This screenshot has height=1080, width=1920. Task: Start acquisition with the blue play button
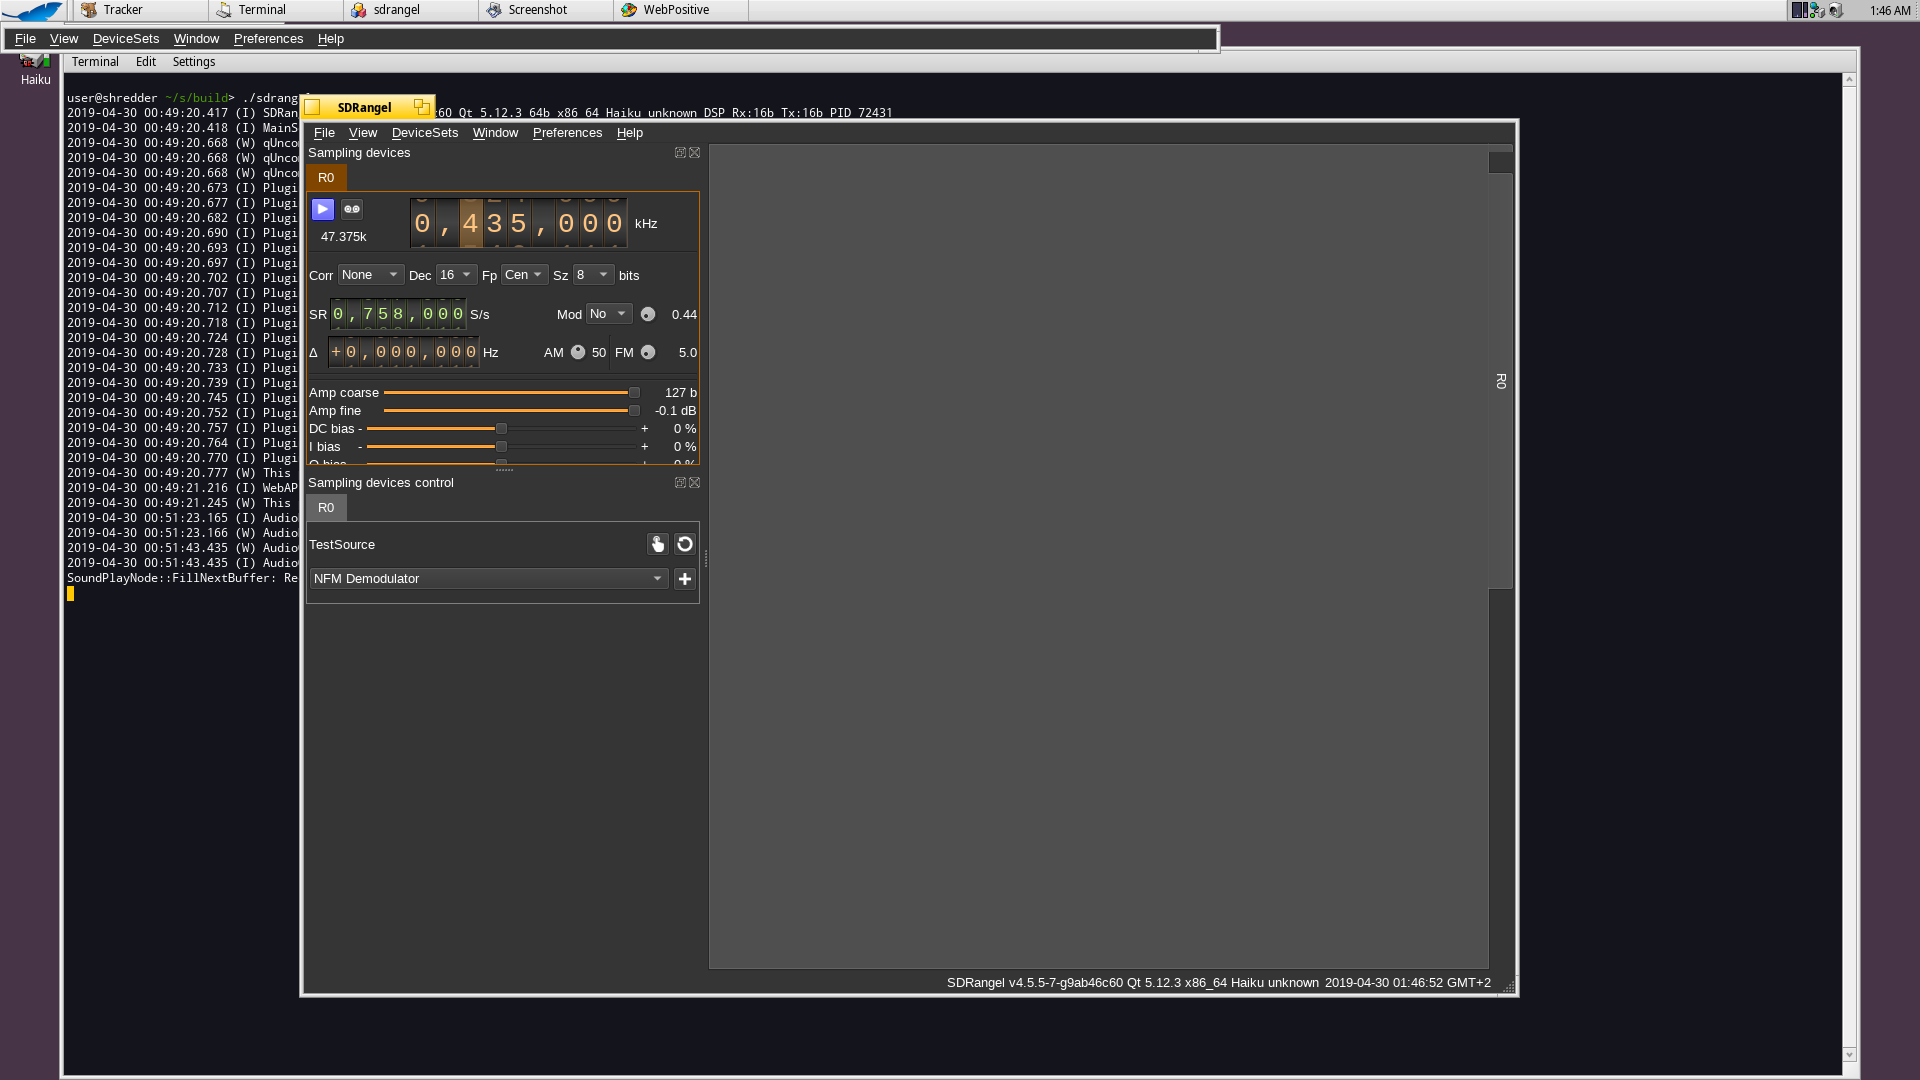click(x=322, y=209)
